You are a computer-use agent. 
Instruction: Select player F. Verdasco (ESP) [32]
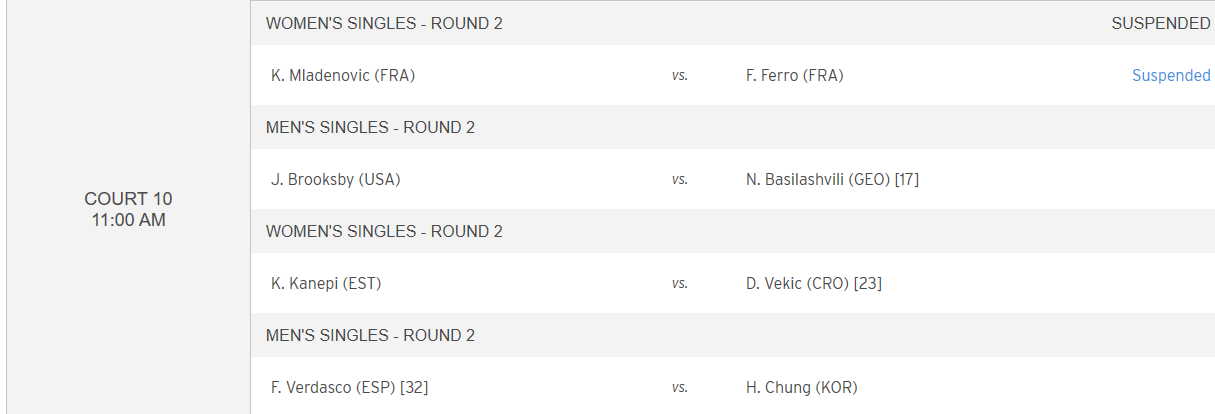coord(350,387)
